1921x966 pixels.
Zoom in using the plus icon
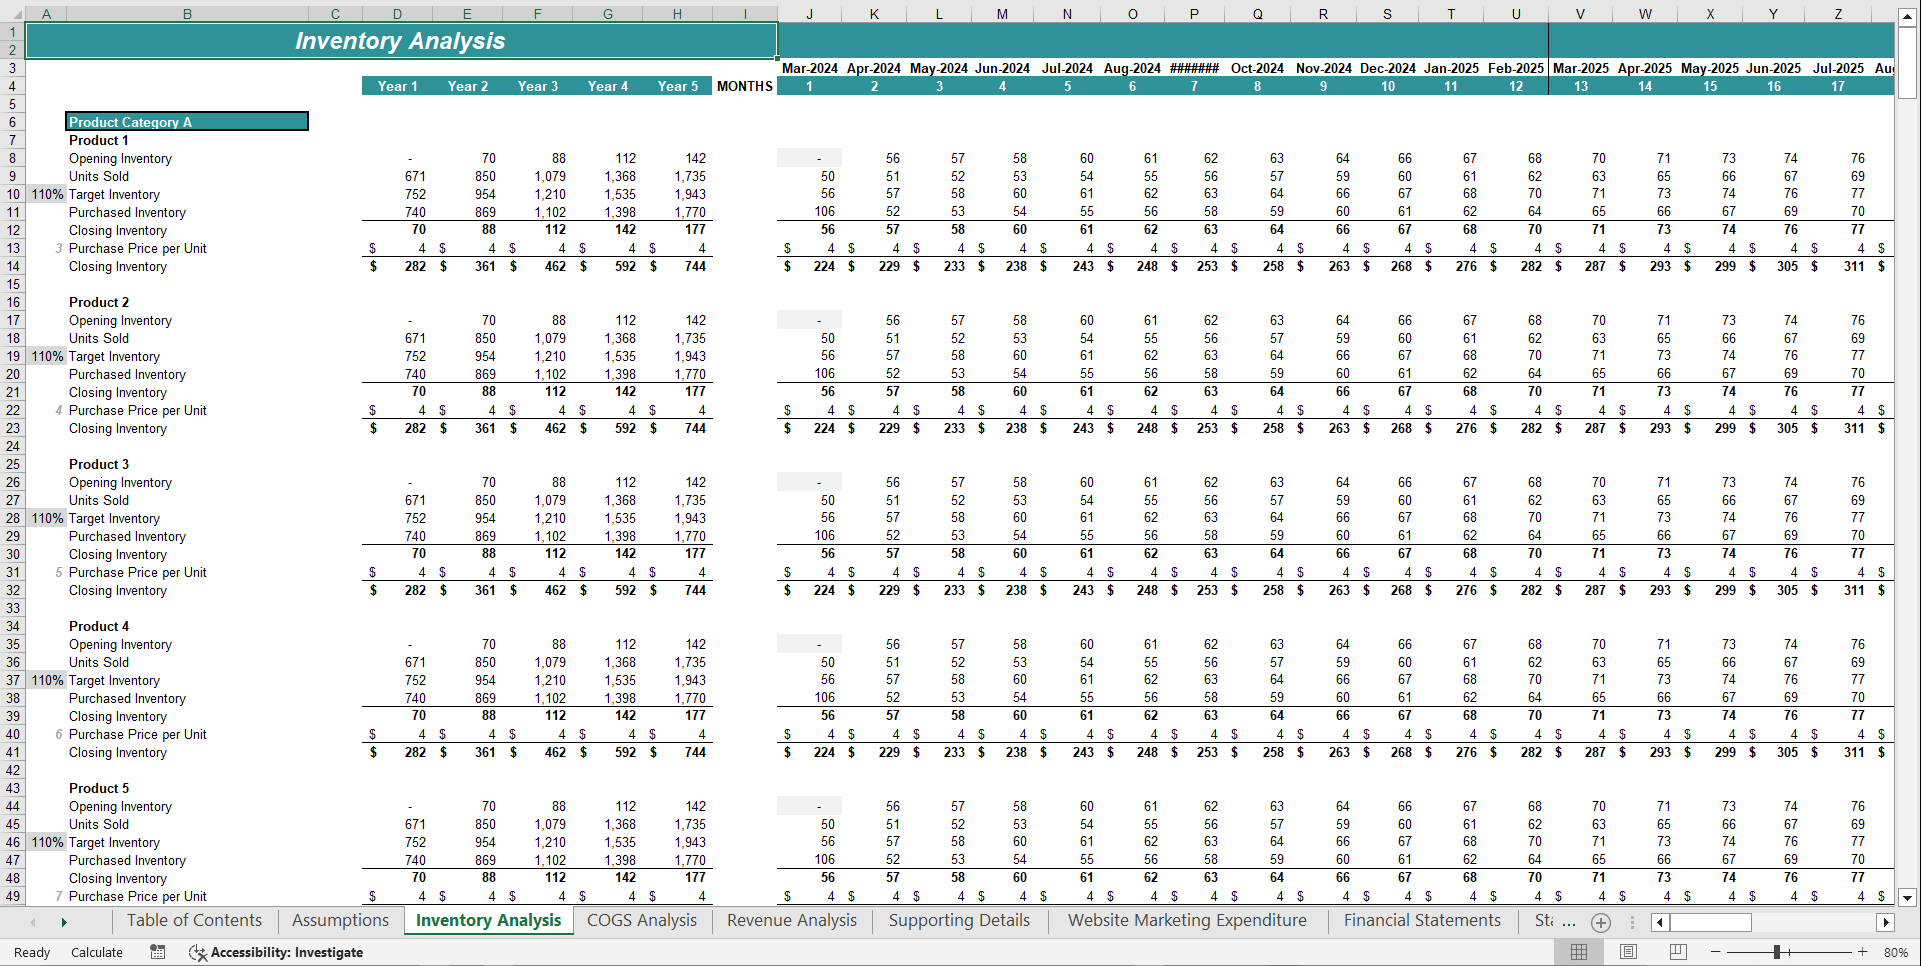(x=1862, y=952)
